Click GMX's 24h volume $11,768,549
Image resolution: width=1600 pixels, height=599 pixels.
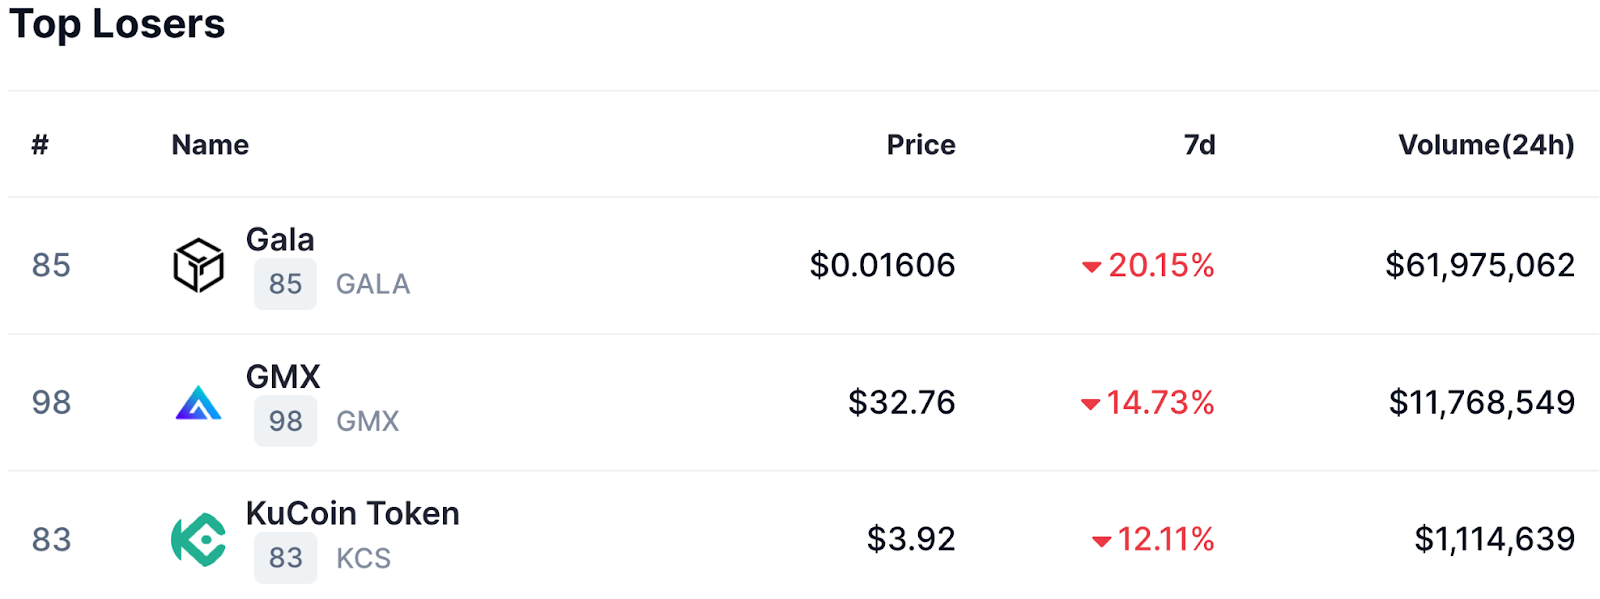tap(1481, 402)
